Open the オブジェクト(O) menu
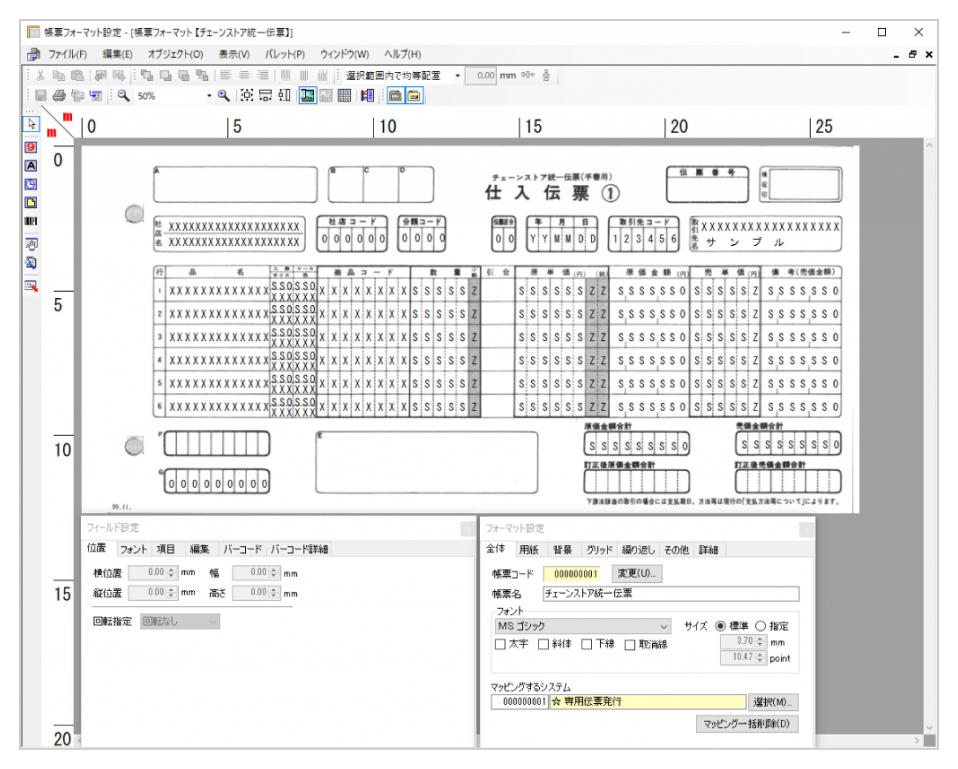Image resolution: width=958 pixels, height=769 pixels. (175, 54)
